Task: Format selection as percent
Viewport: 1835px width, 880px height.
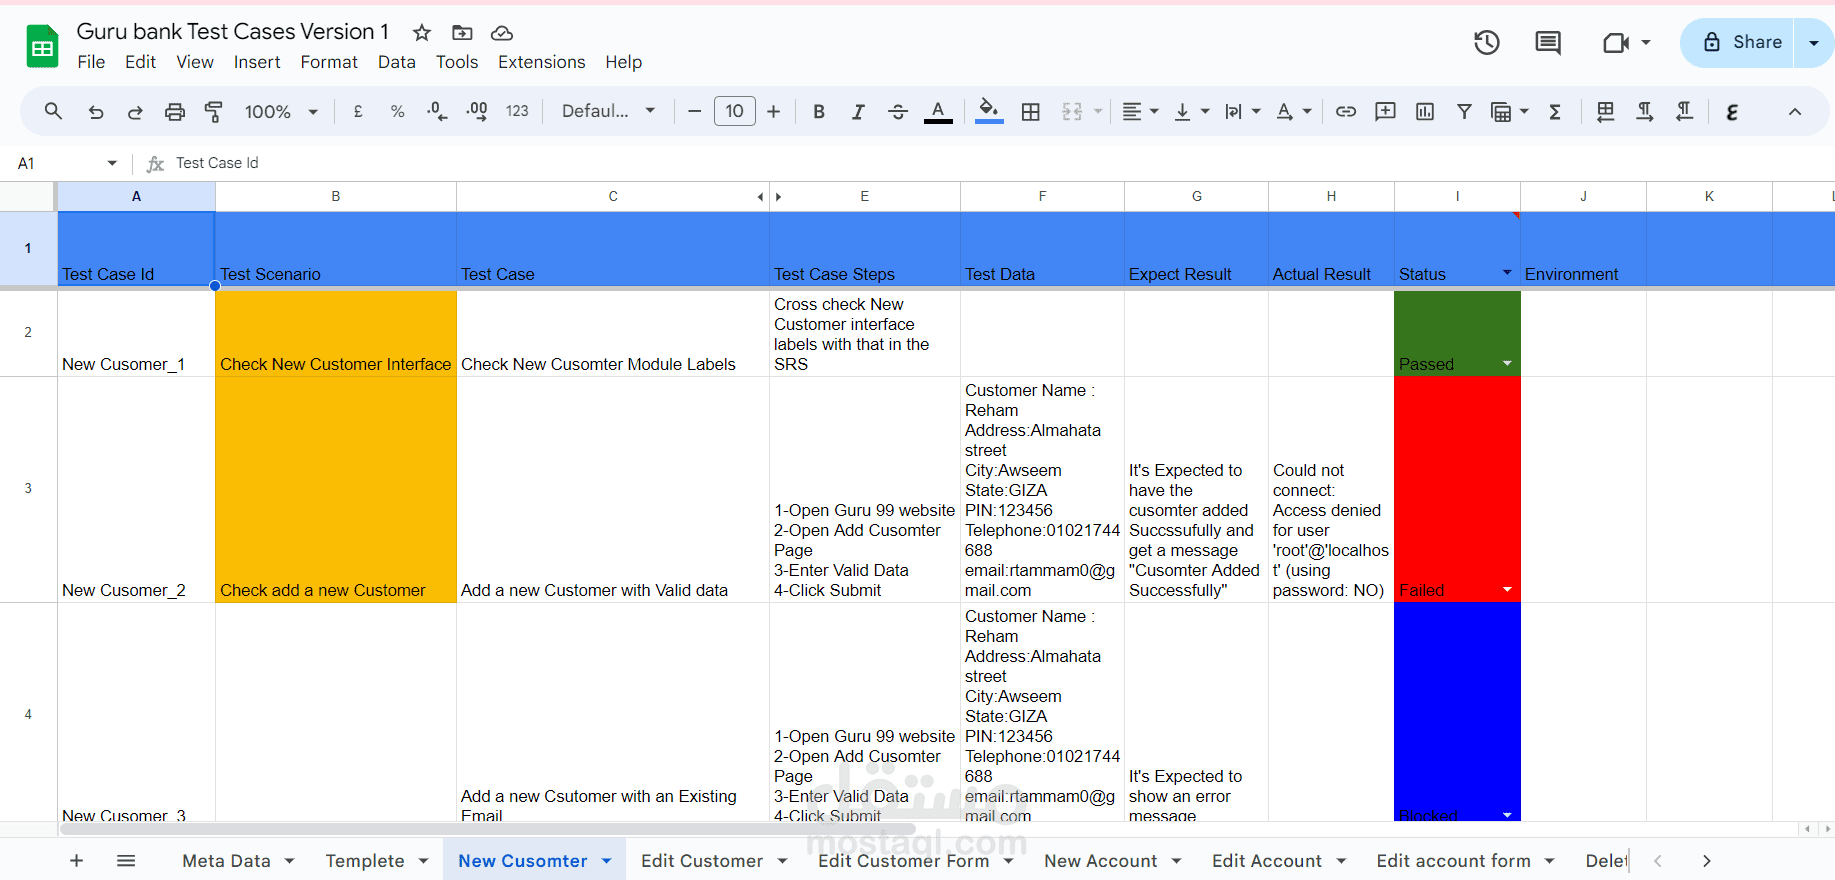Action: [x=397, y=111]
